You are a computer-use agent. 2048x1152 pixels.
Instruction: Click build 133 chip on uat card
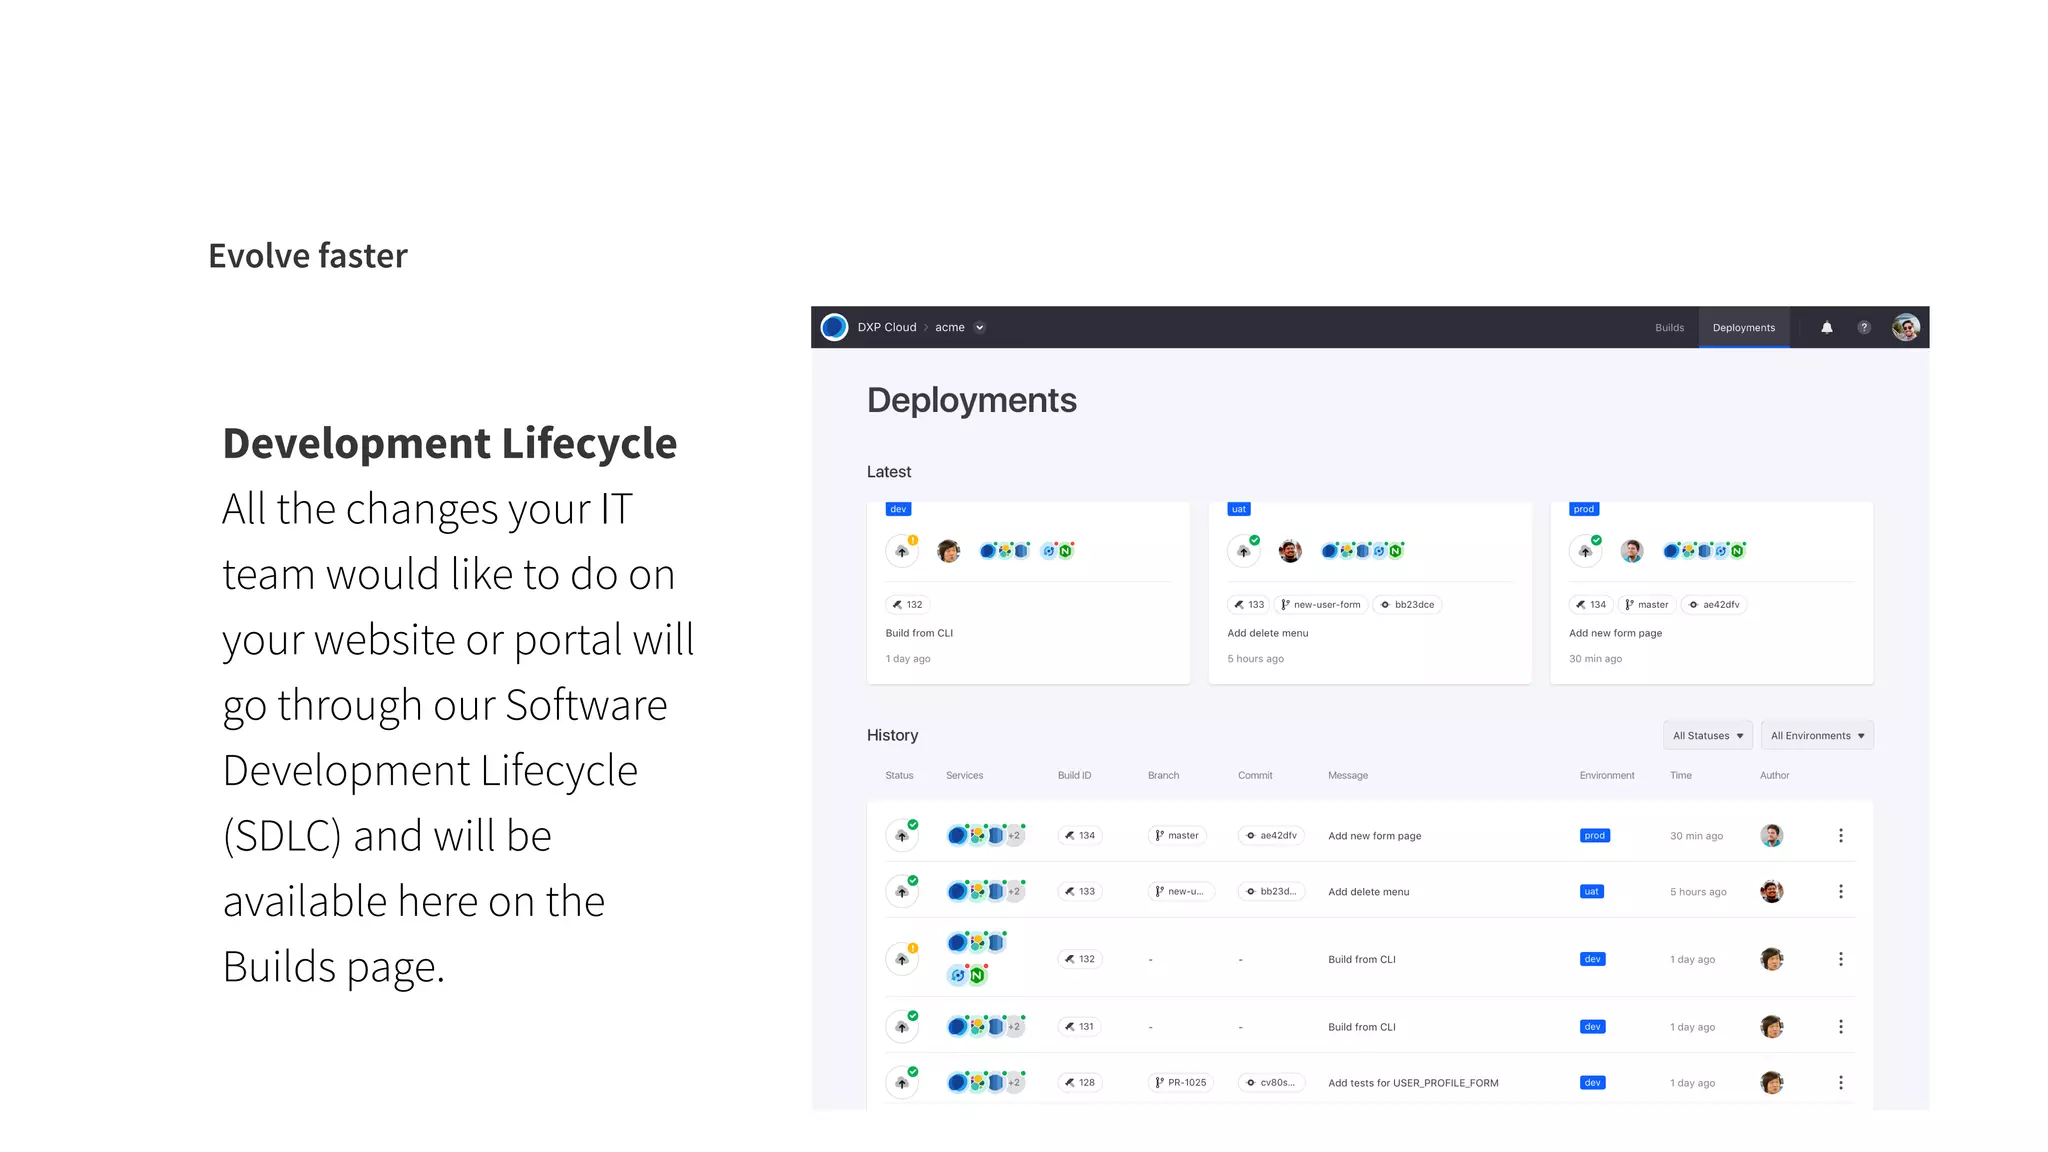1249,604
